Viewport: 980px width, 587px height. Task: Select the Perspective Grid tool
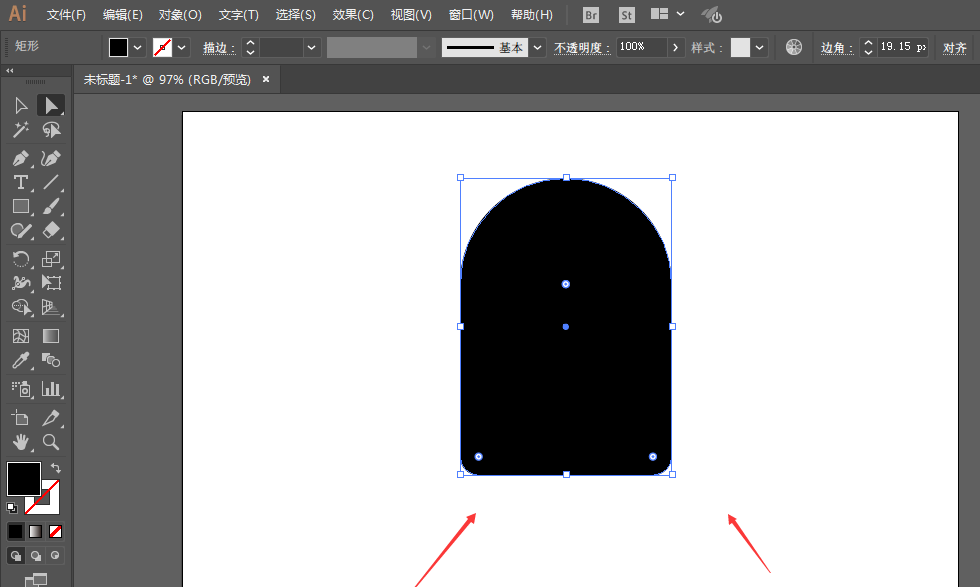click(51, 307)
